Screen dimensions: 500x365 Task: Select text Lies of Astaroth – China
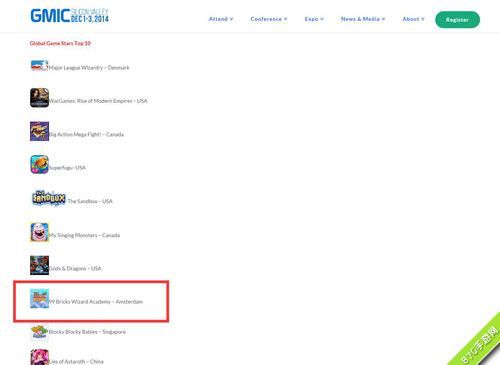click(x=76, y=362)
